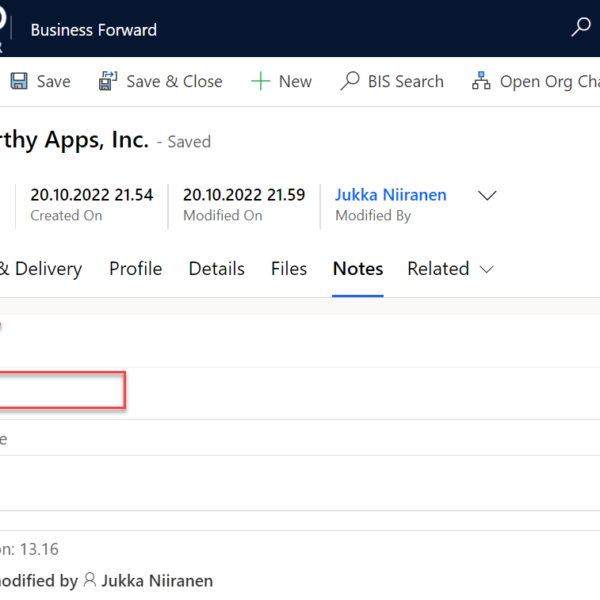Click the bottom Jukka Niiranen name
Image resolution: width=600 pixels, height=600 pixels.
pyautogui.click(x=157, y=580)
